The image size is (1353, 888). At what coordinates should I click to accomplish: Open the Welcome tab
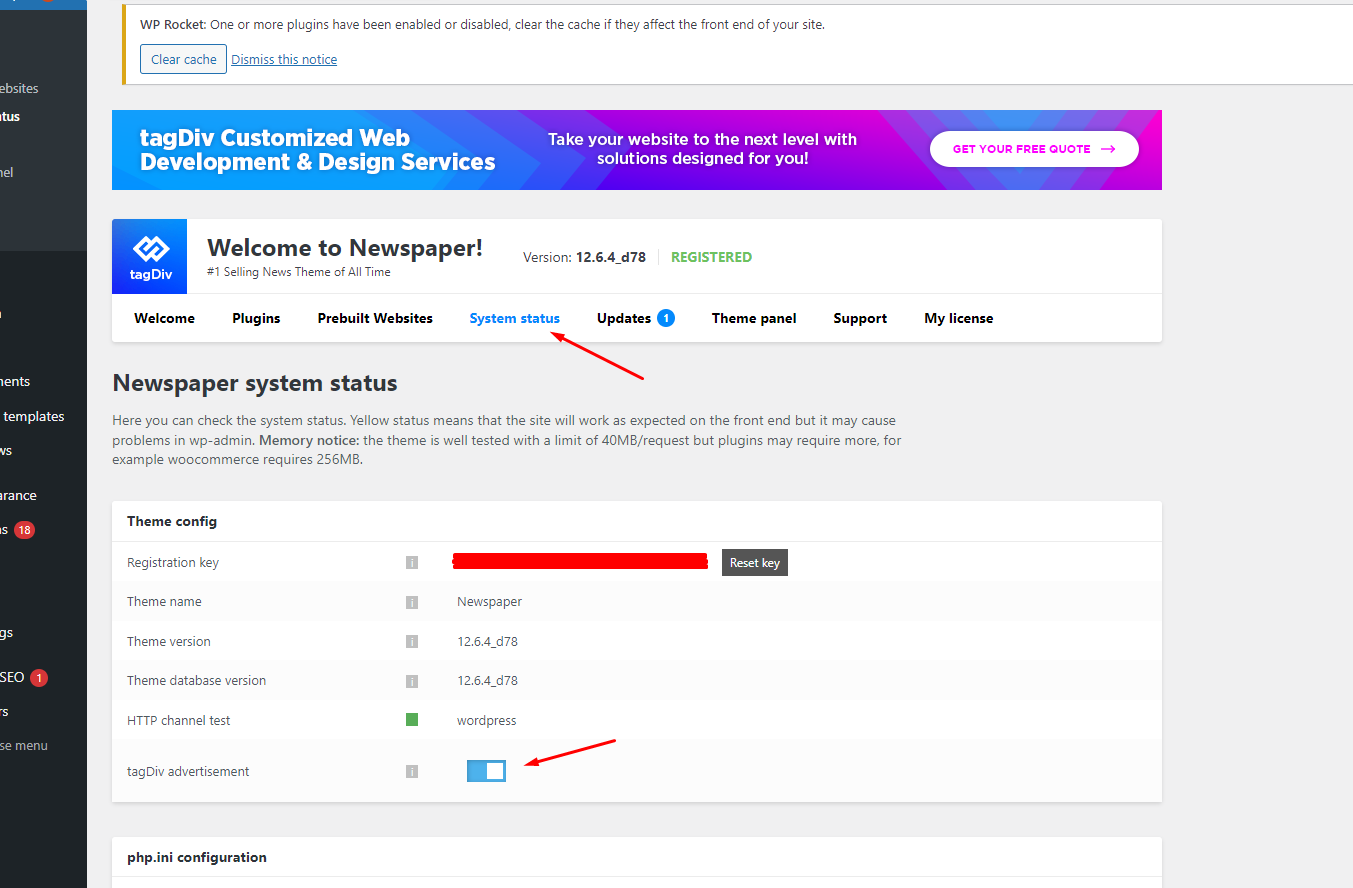pyautogui.click(x=164, y=318)
